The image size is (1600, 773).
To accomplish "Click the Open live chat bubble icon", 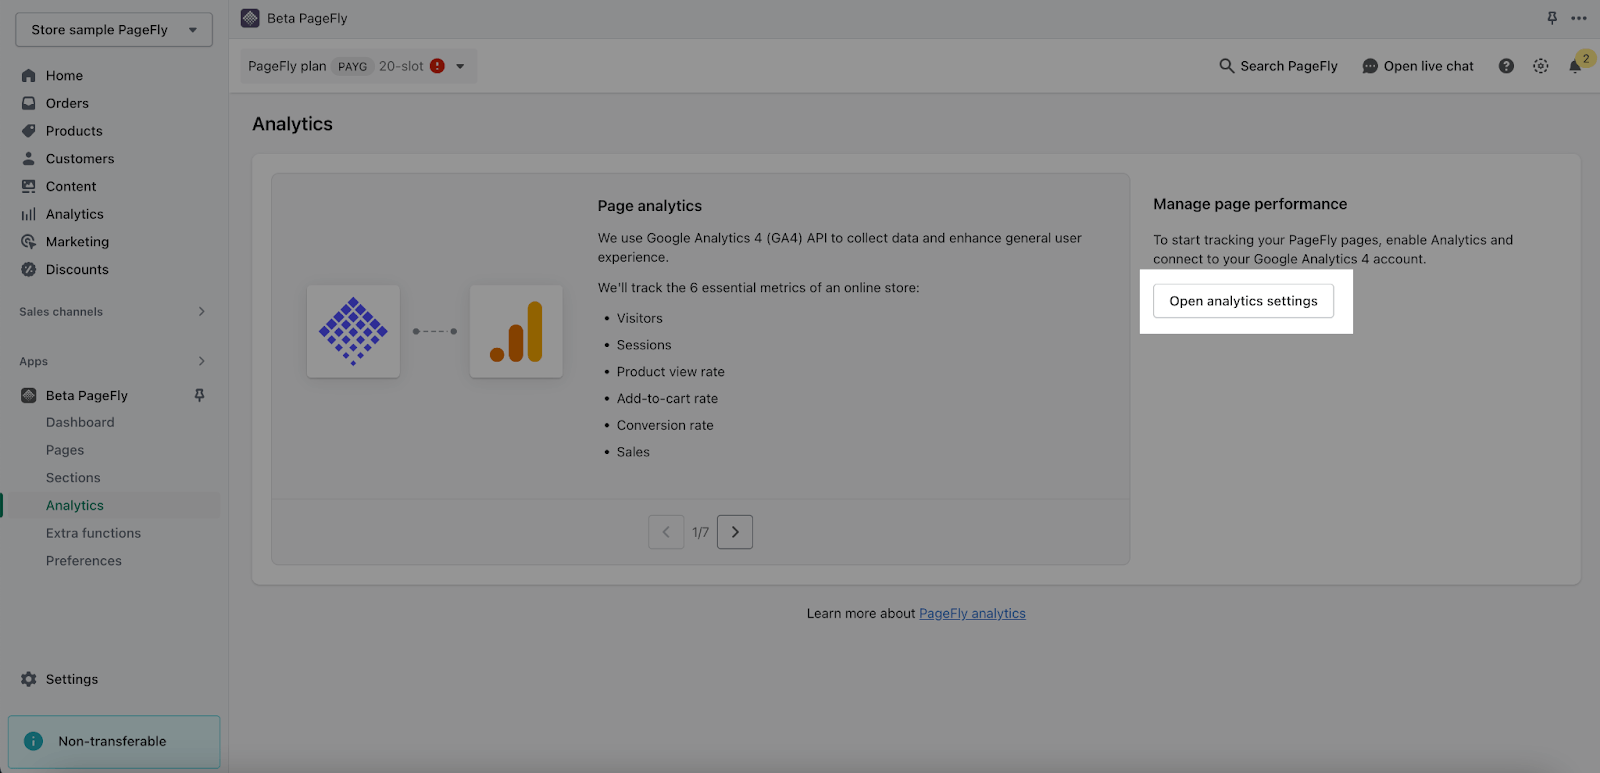I will tap(1370, 66).
